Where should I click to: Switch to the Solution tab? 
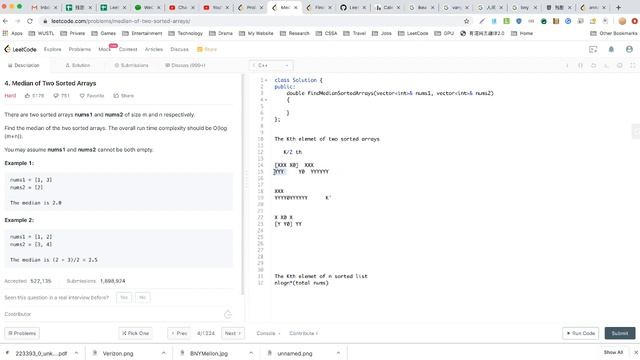point(78,65)
